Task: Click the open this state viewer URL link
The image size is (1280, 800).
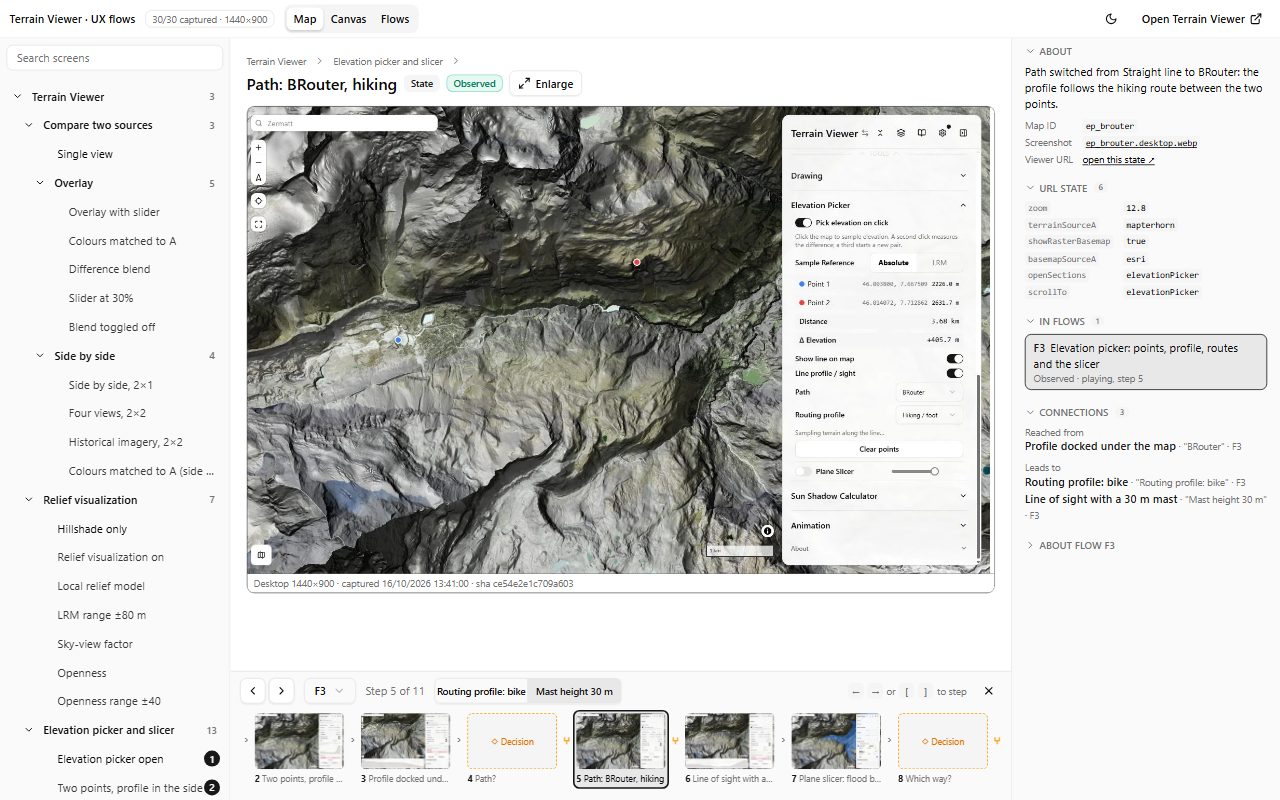Action: [1118, 160]
